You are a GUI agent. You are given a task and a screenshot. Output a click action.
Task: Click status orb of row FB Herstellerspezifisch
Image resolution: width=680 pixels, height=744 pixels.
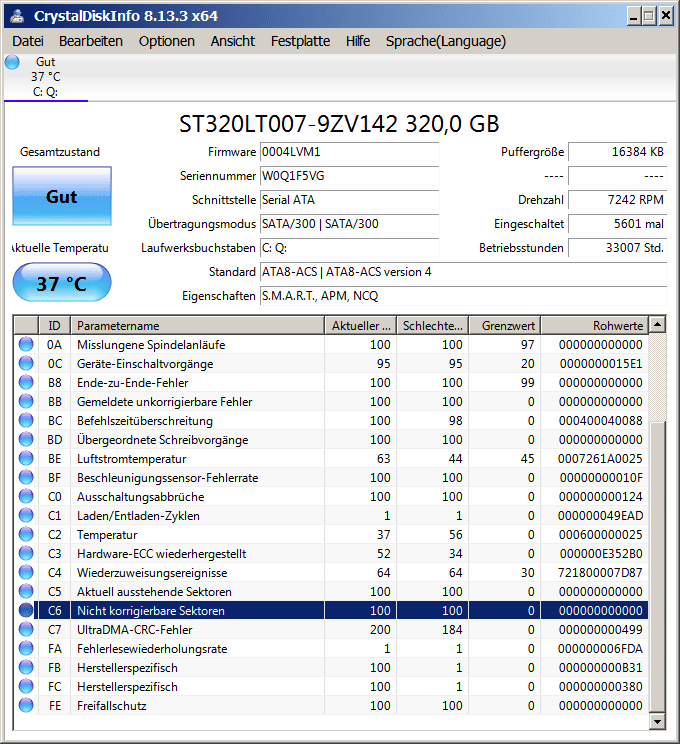[26, 667]
